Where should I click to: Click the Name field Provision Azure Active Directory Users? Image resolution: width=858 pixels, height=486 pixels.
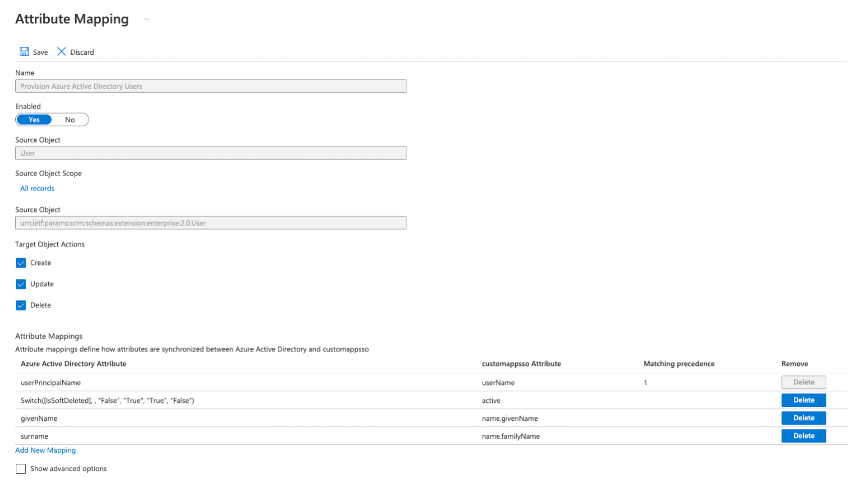211,86
